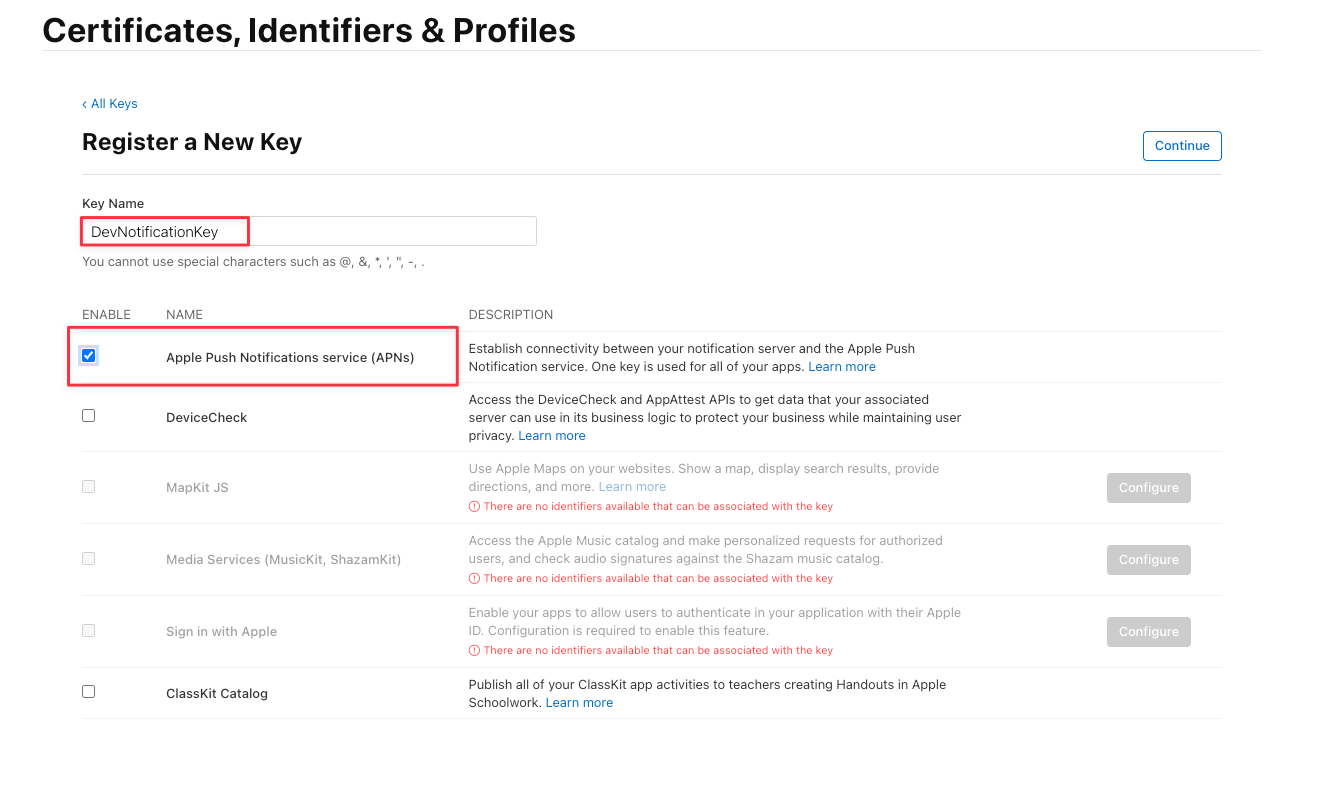Image resolution: width=1329 pixels, height=798 pixels.
Task: Click the Apple Push Notifications service name
Action: pos(290,357)
